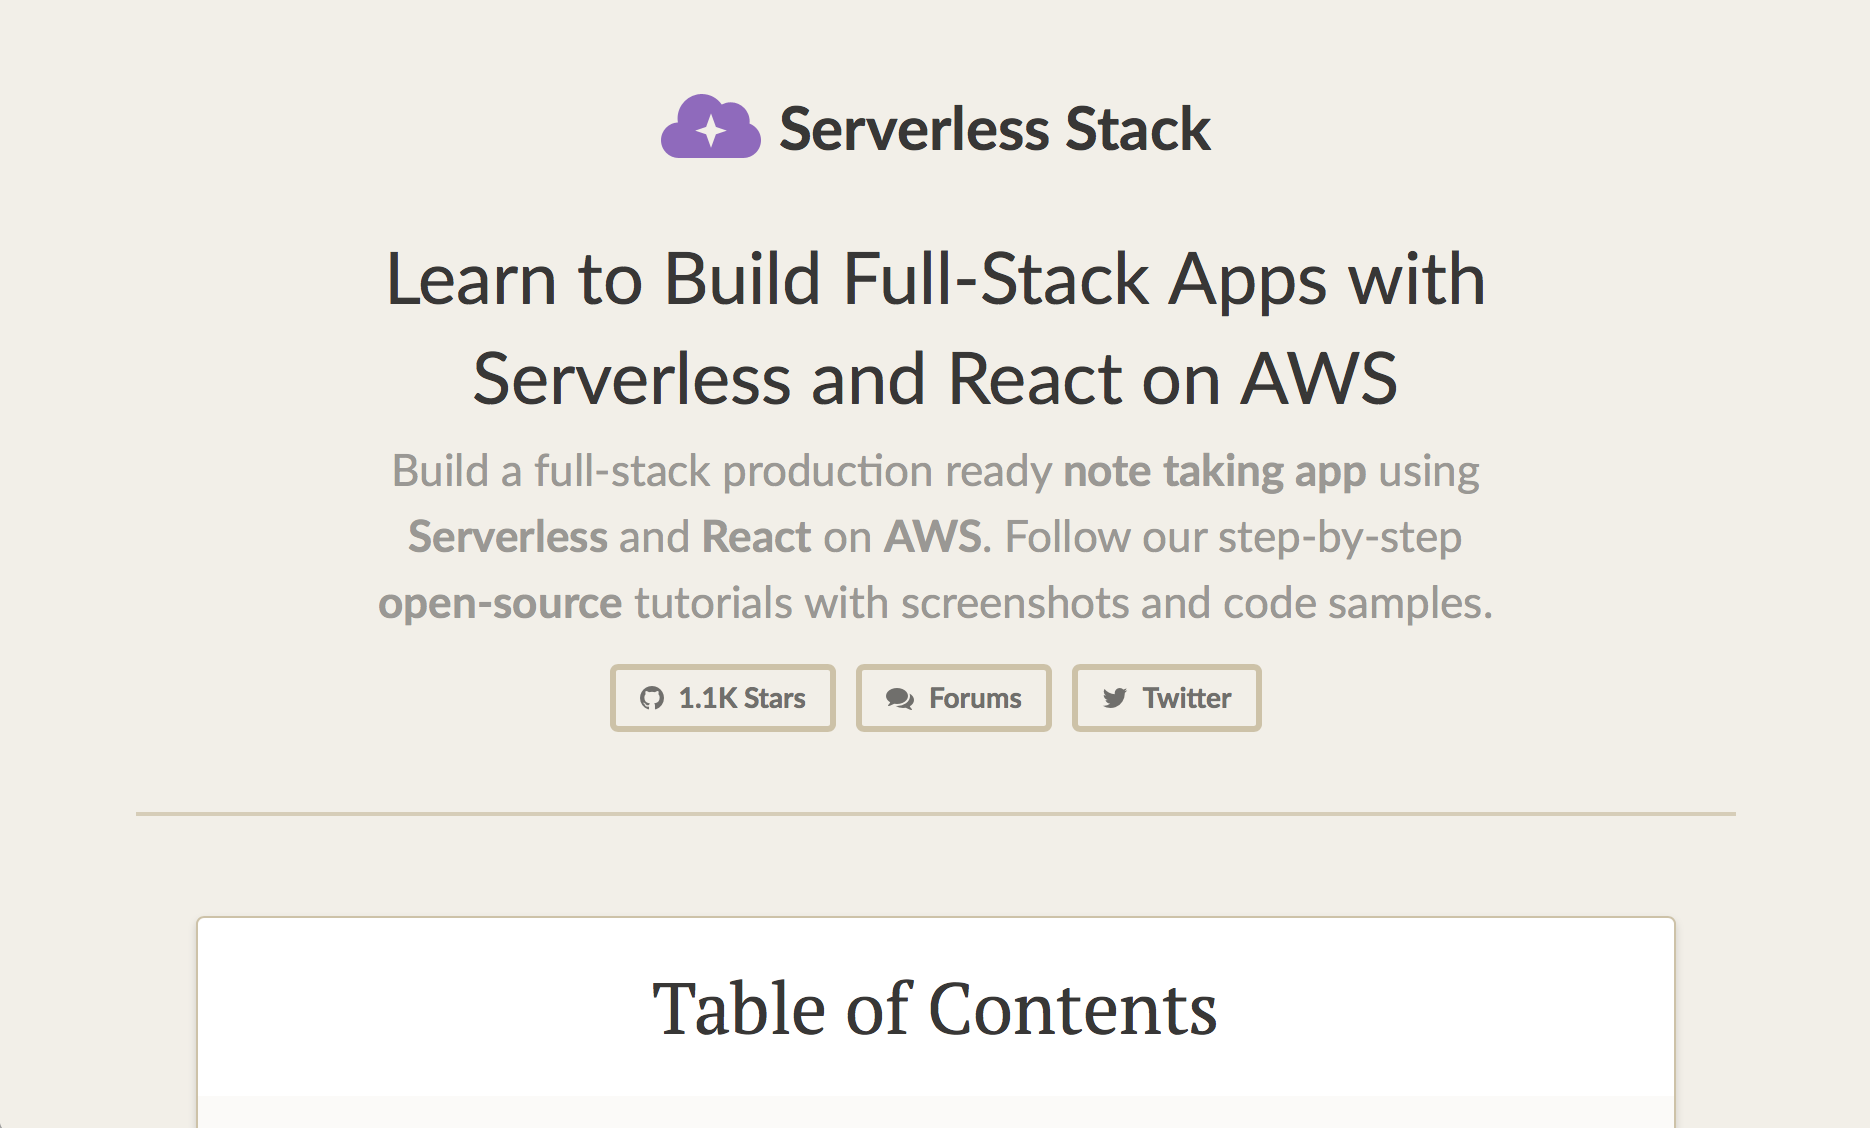
Task: Click the "Serverless Stack" site title
Action: point(994,129)
